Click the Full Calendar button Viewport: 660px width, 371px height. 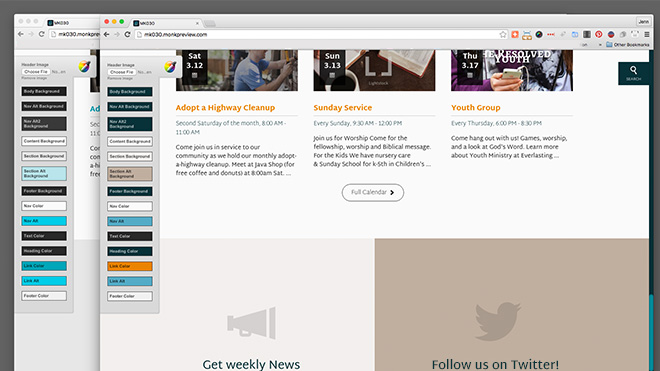tap(373, 192)
